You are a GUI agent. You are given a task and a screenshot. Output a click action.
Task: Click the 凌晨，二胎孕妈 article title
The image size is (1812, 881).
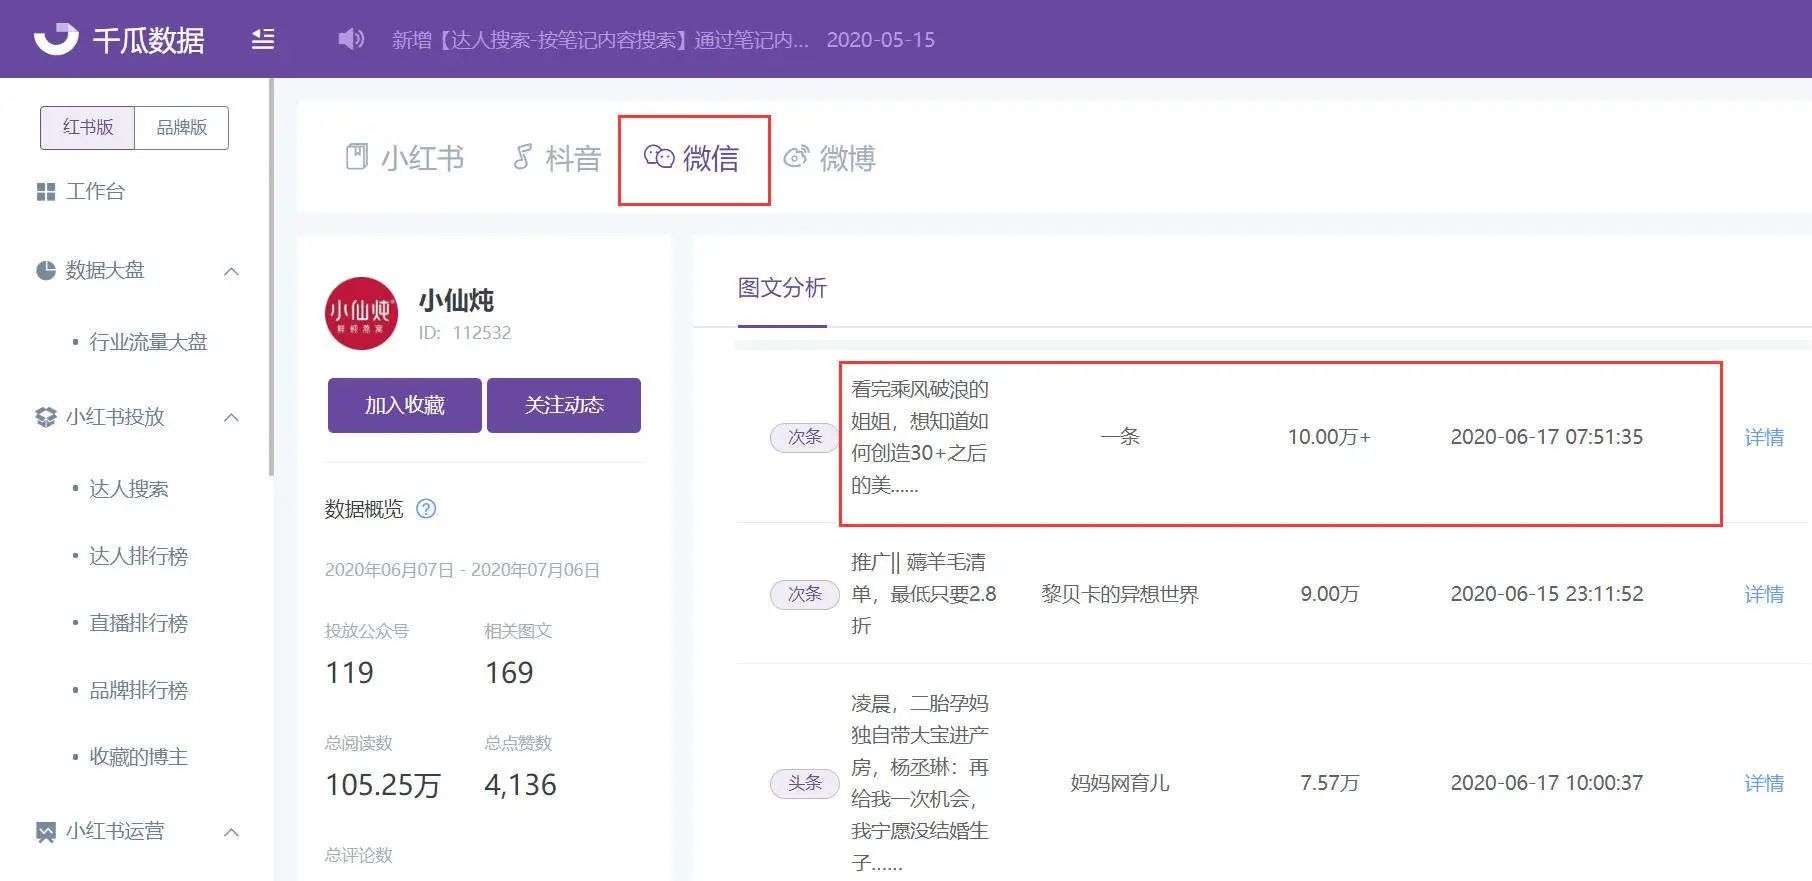919,783
